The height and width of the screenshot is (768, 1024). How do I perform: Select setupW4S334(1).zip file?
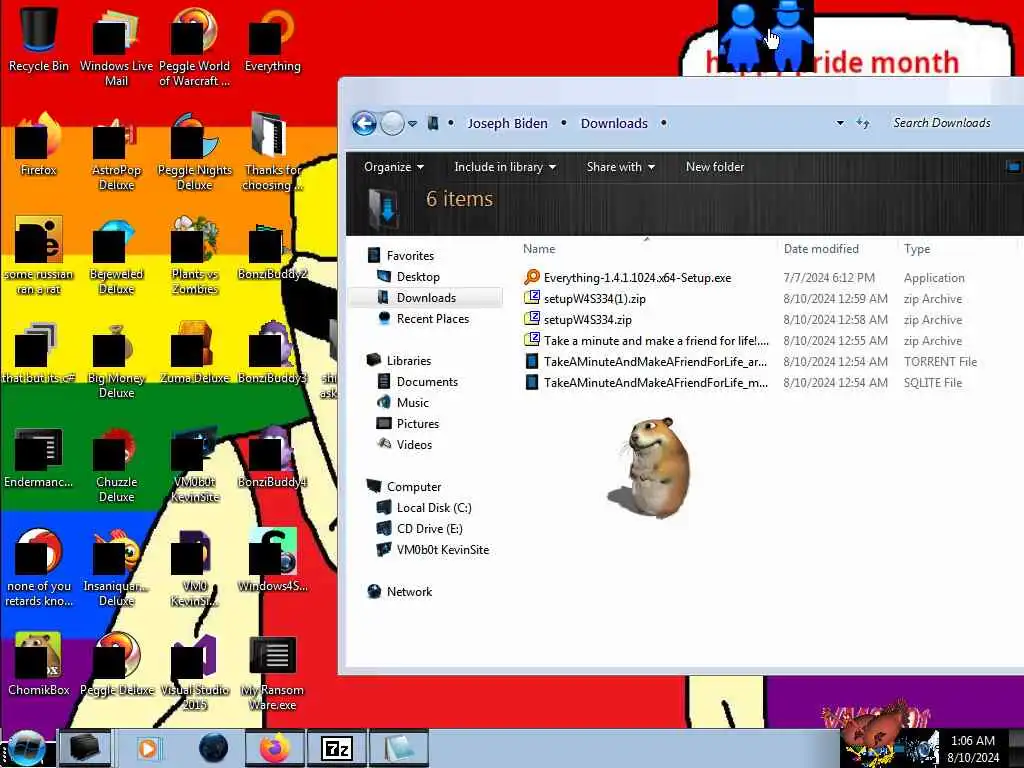pos(585,298)
